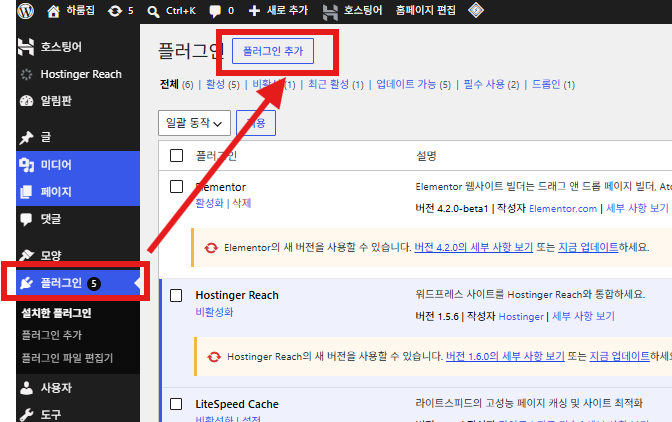Open the 미디어 media icon
Image resolution: width=672 pixels, height=422 pixels.
tap(27, 165)
